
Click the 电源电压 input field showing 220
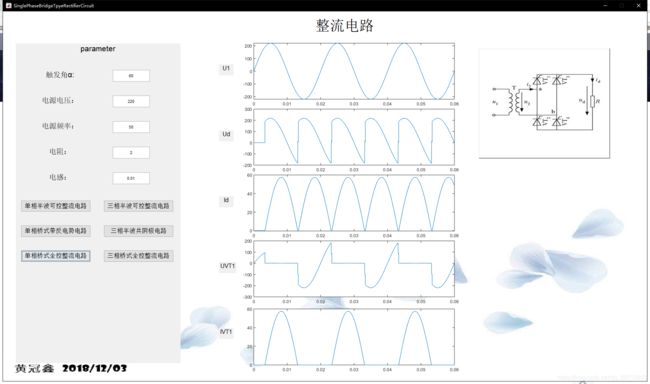[131, 101]
